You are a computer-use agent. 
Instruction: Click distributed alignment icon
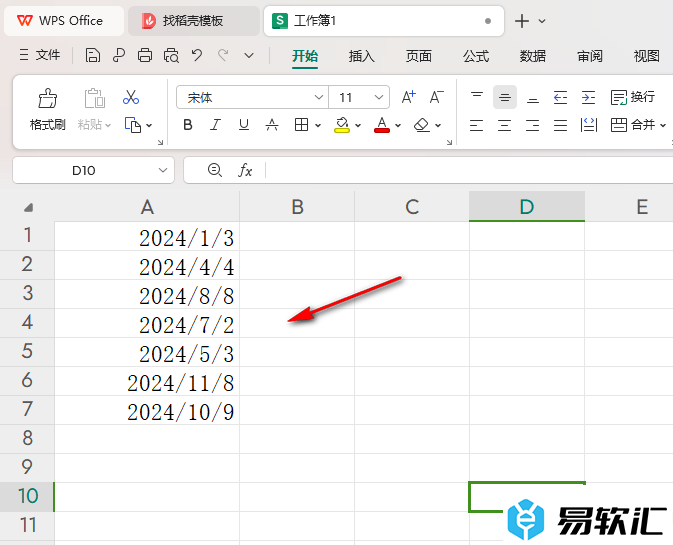[x=588, y=125]
